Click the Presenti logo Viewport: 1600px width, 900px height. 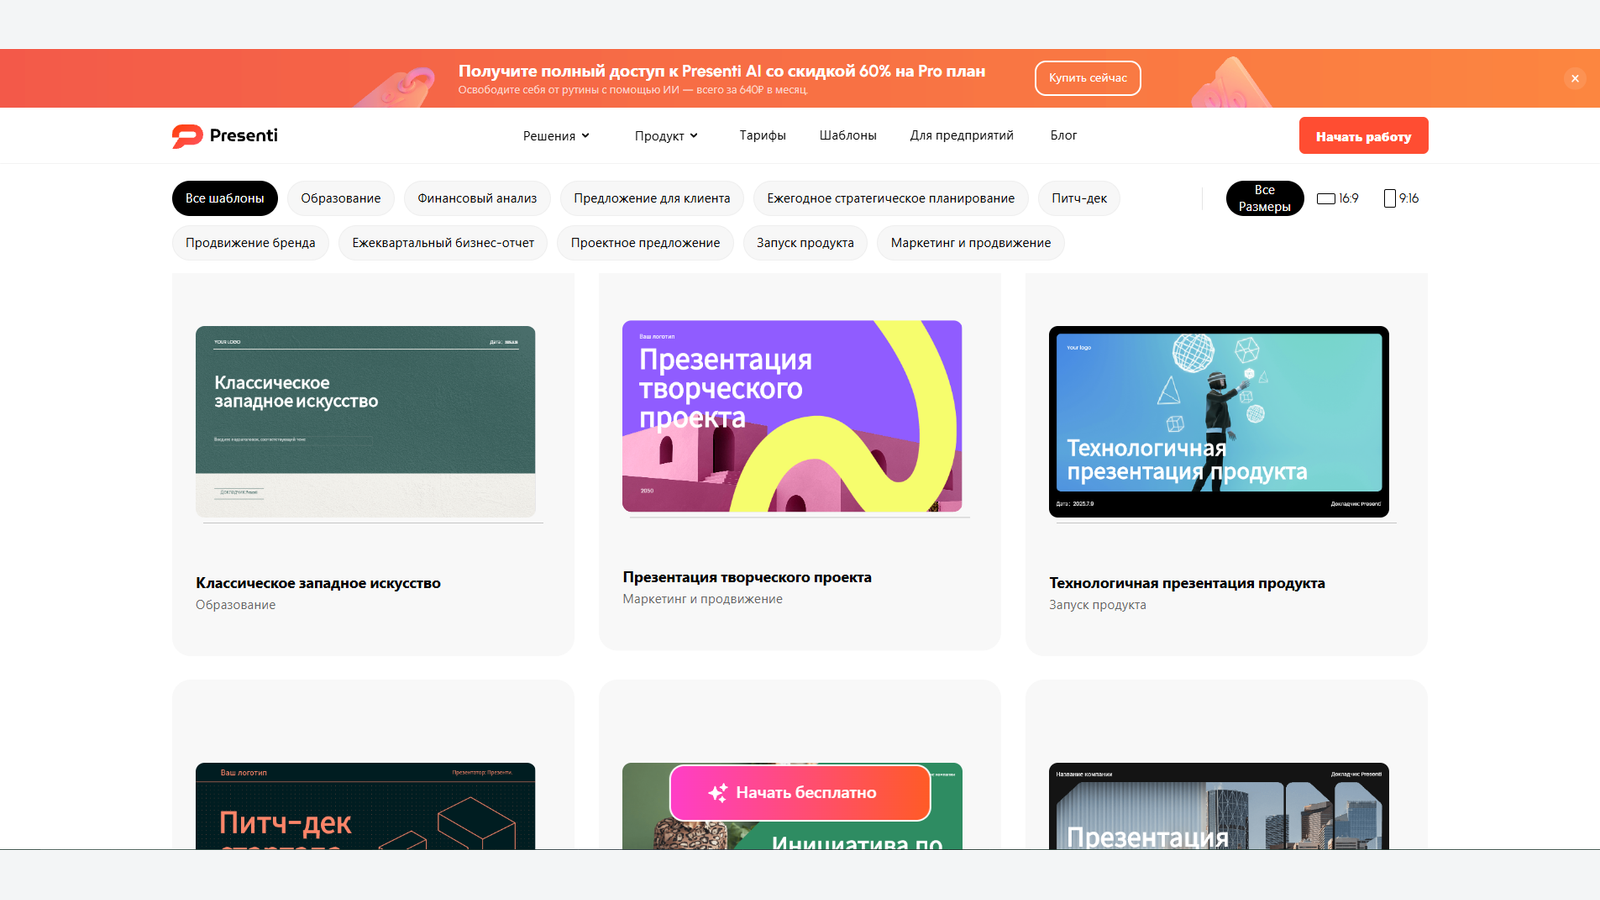pyautogui.click(x=225, y=136)
